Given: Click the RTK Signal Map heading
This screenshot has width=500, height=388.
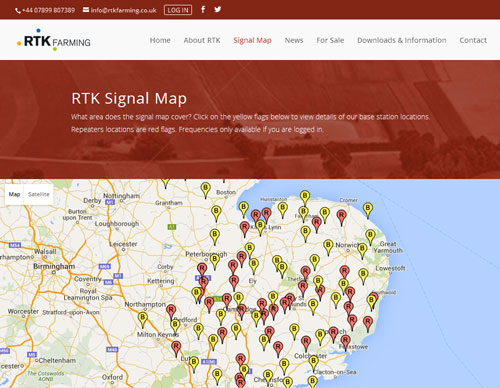Looking at the screenshot, I should coord(129,99).
